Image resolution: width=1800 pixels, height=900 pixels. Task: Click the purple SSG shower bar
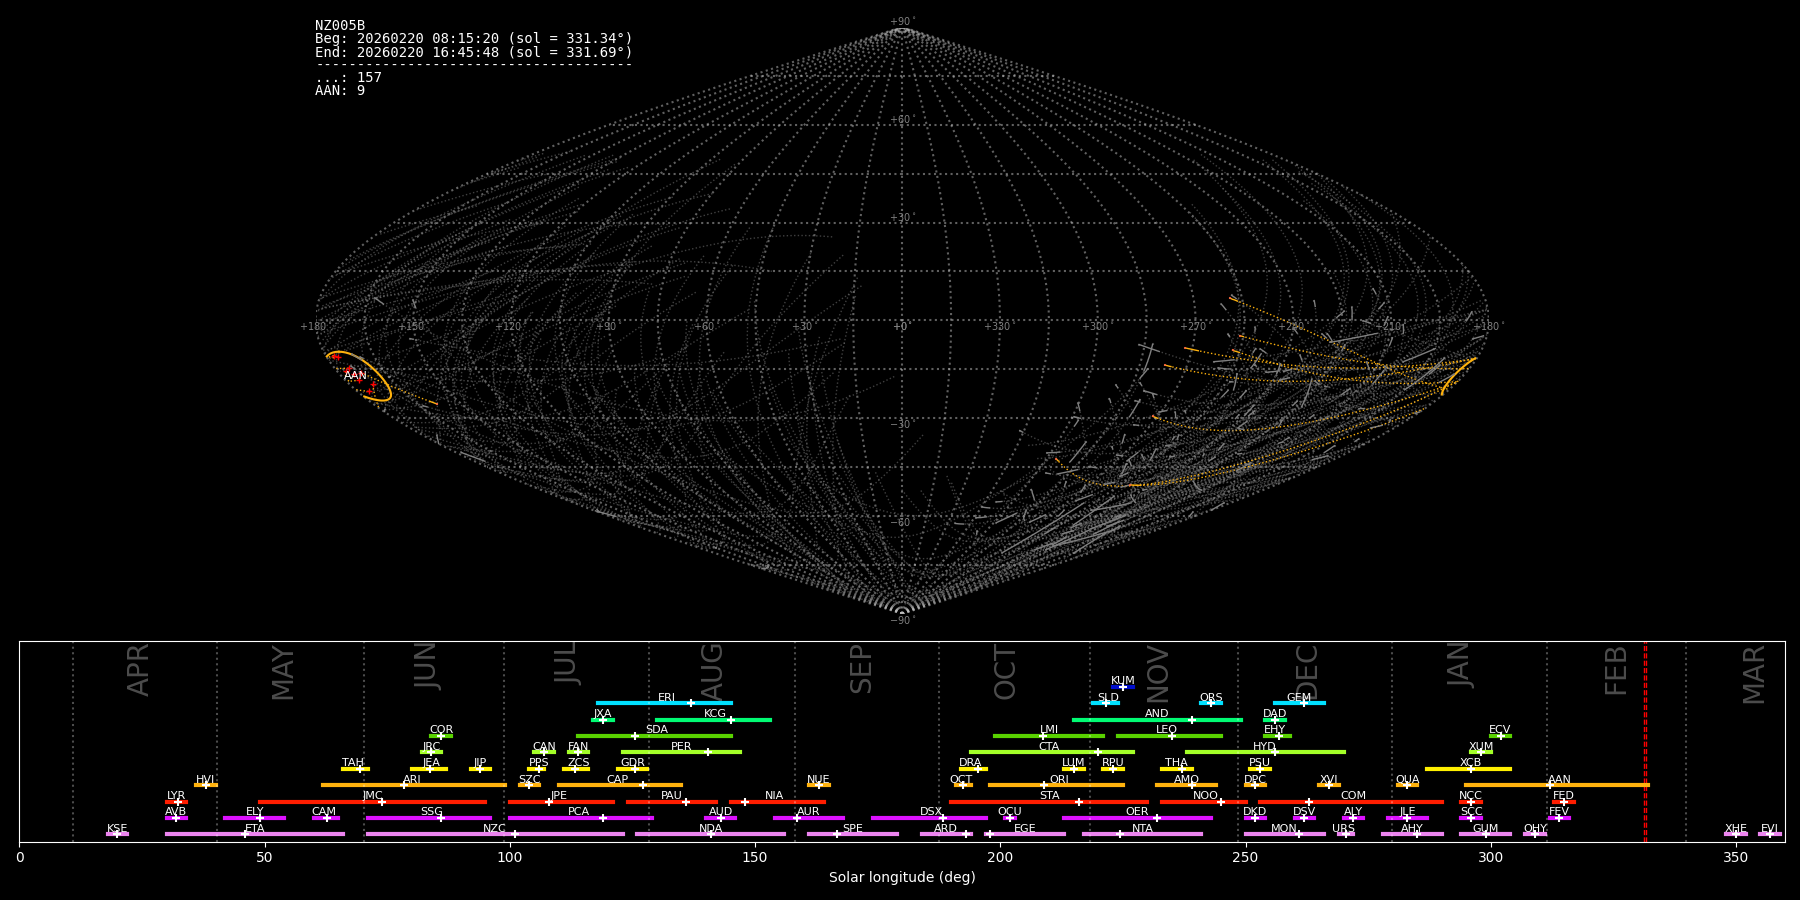tap(428, 818)
